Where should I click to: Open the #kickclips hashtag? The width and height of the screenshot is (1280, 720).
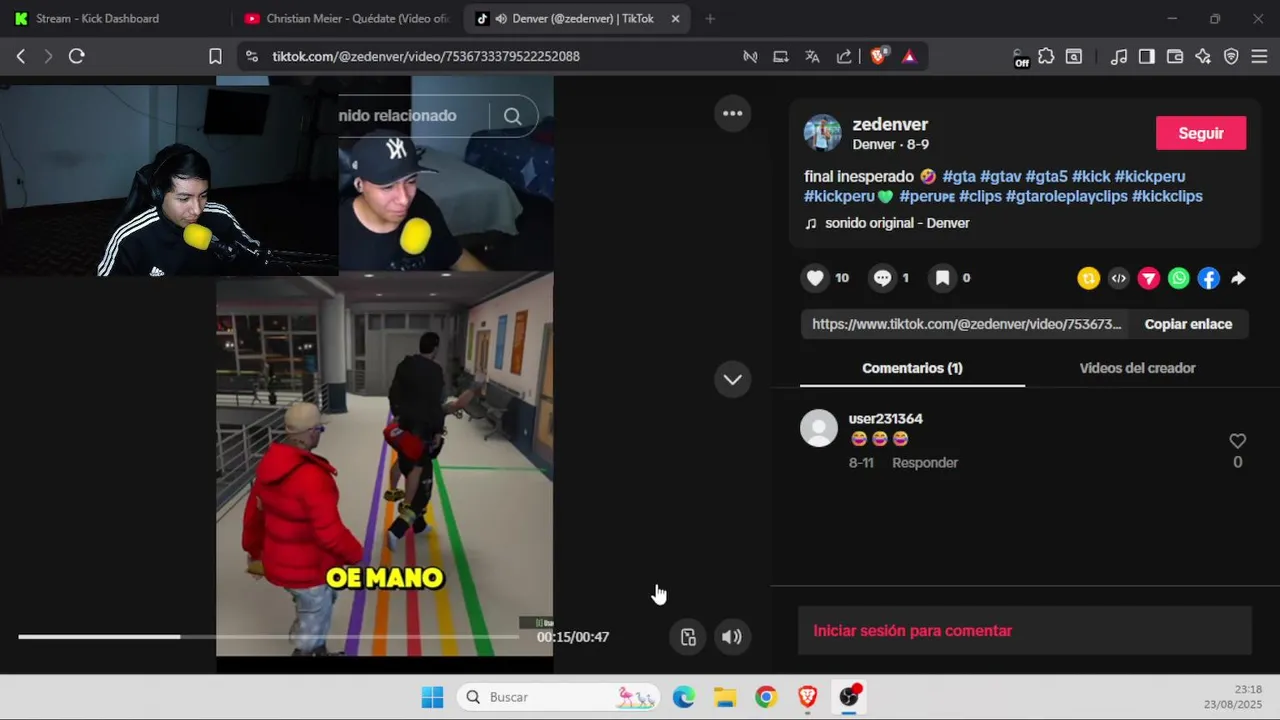pos(1167,197)
